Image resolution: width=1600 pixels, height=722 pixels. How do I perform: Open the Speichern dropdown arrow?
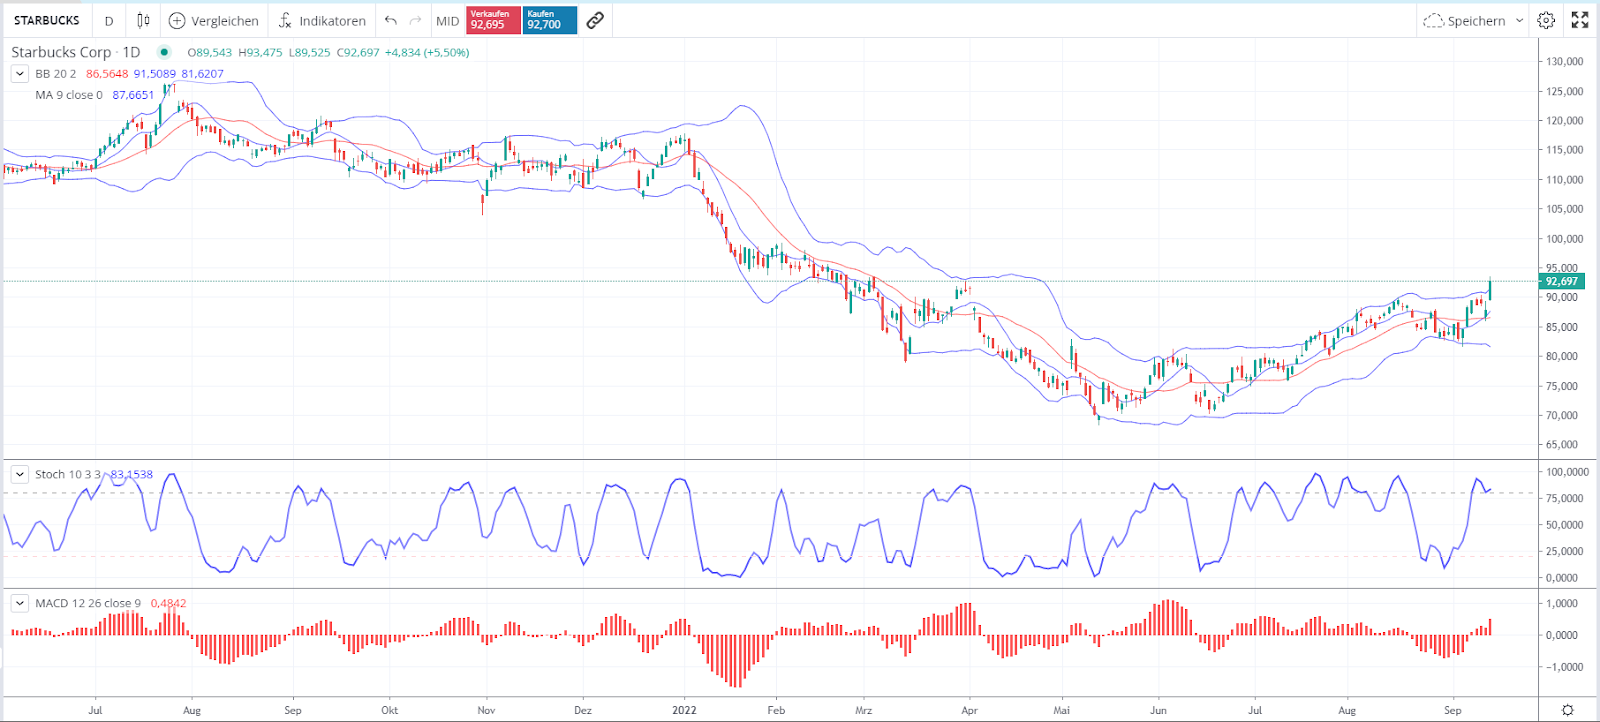pyautogui.click(x=1519, y=20)
